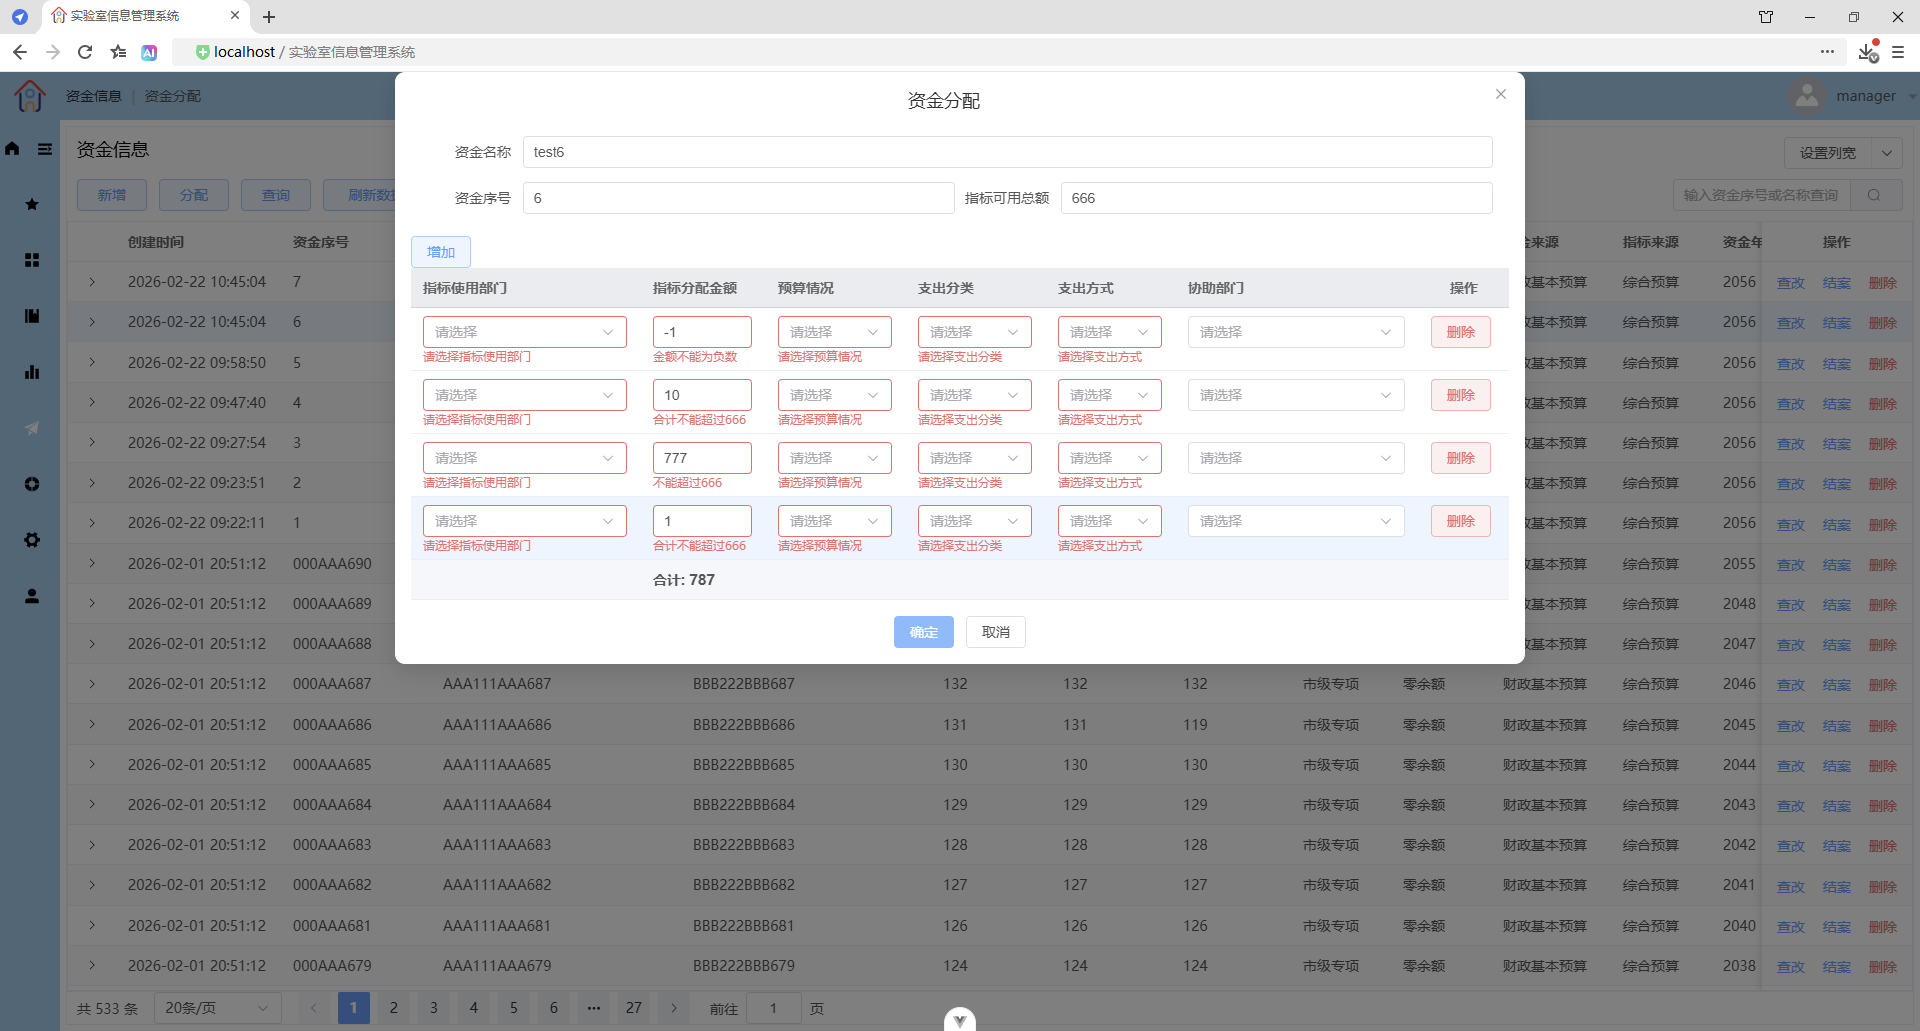Open 协助部门 dropdown in the -1 amount row
1920x1031 pixels.
[1296, 332]
